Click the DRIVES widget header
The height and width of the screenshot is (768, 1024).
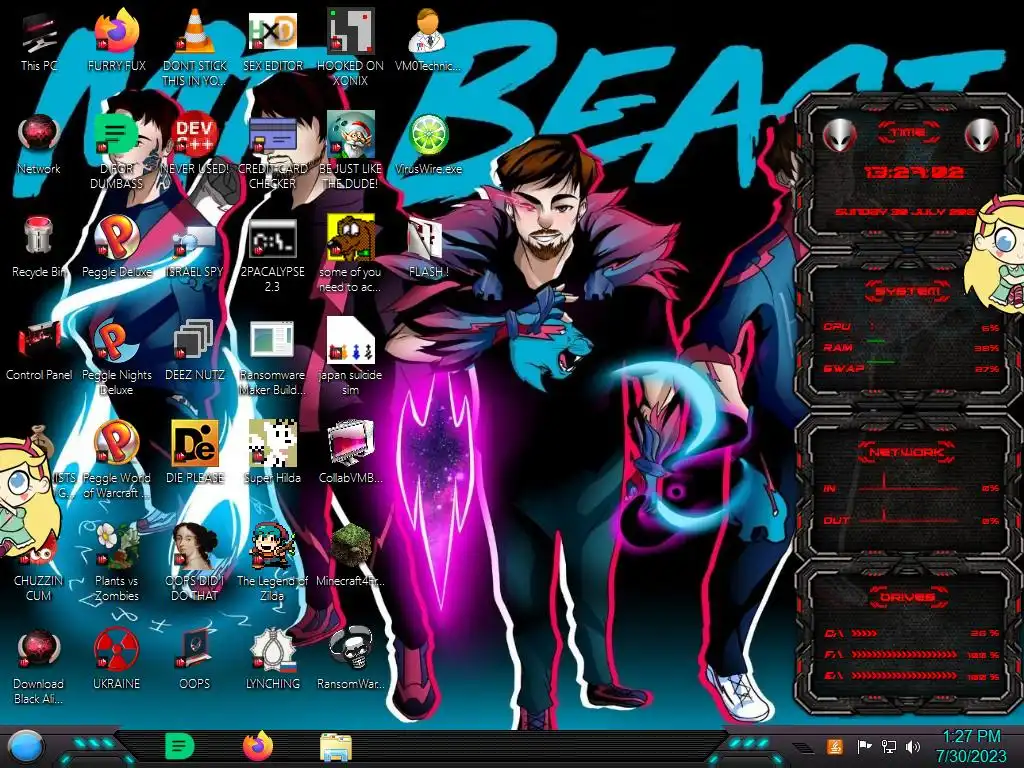pos(907,596)
